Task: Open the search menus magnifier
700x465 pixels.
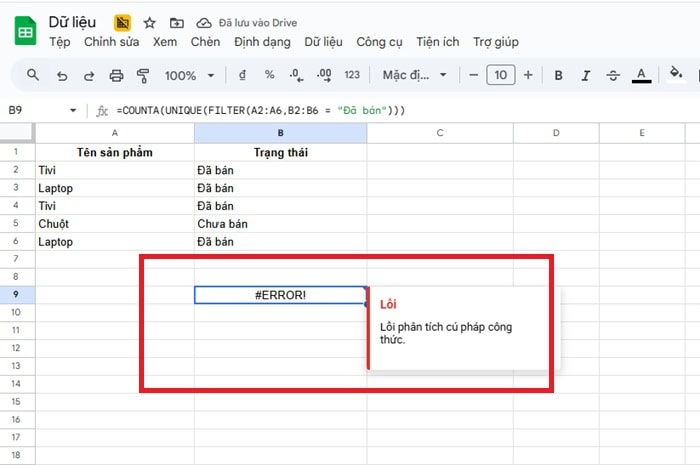Action: coord(33,75)
